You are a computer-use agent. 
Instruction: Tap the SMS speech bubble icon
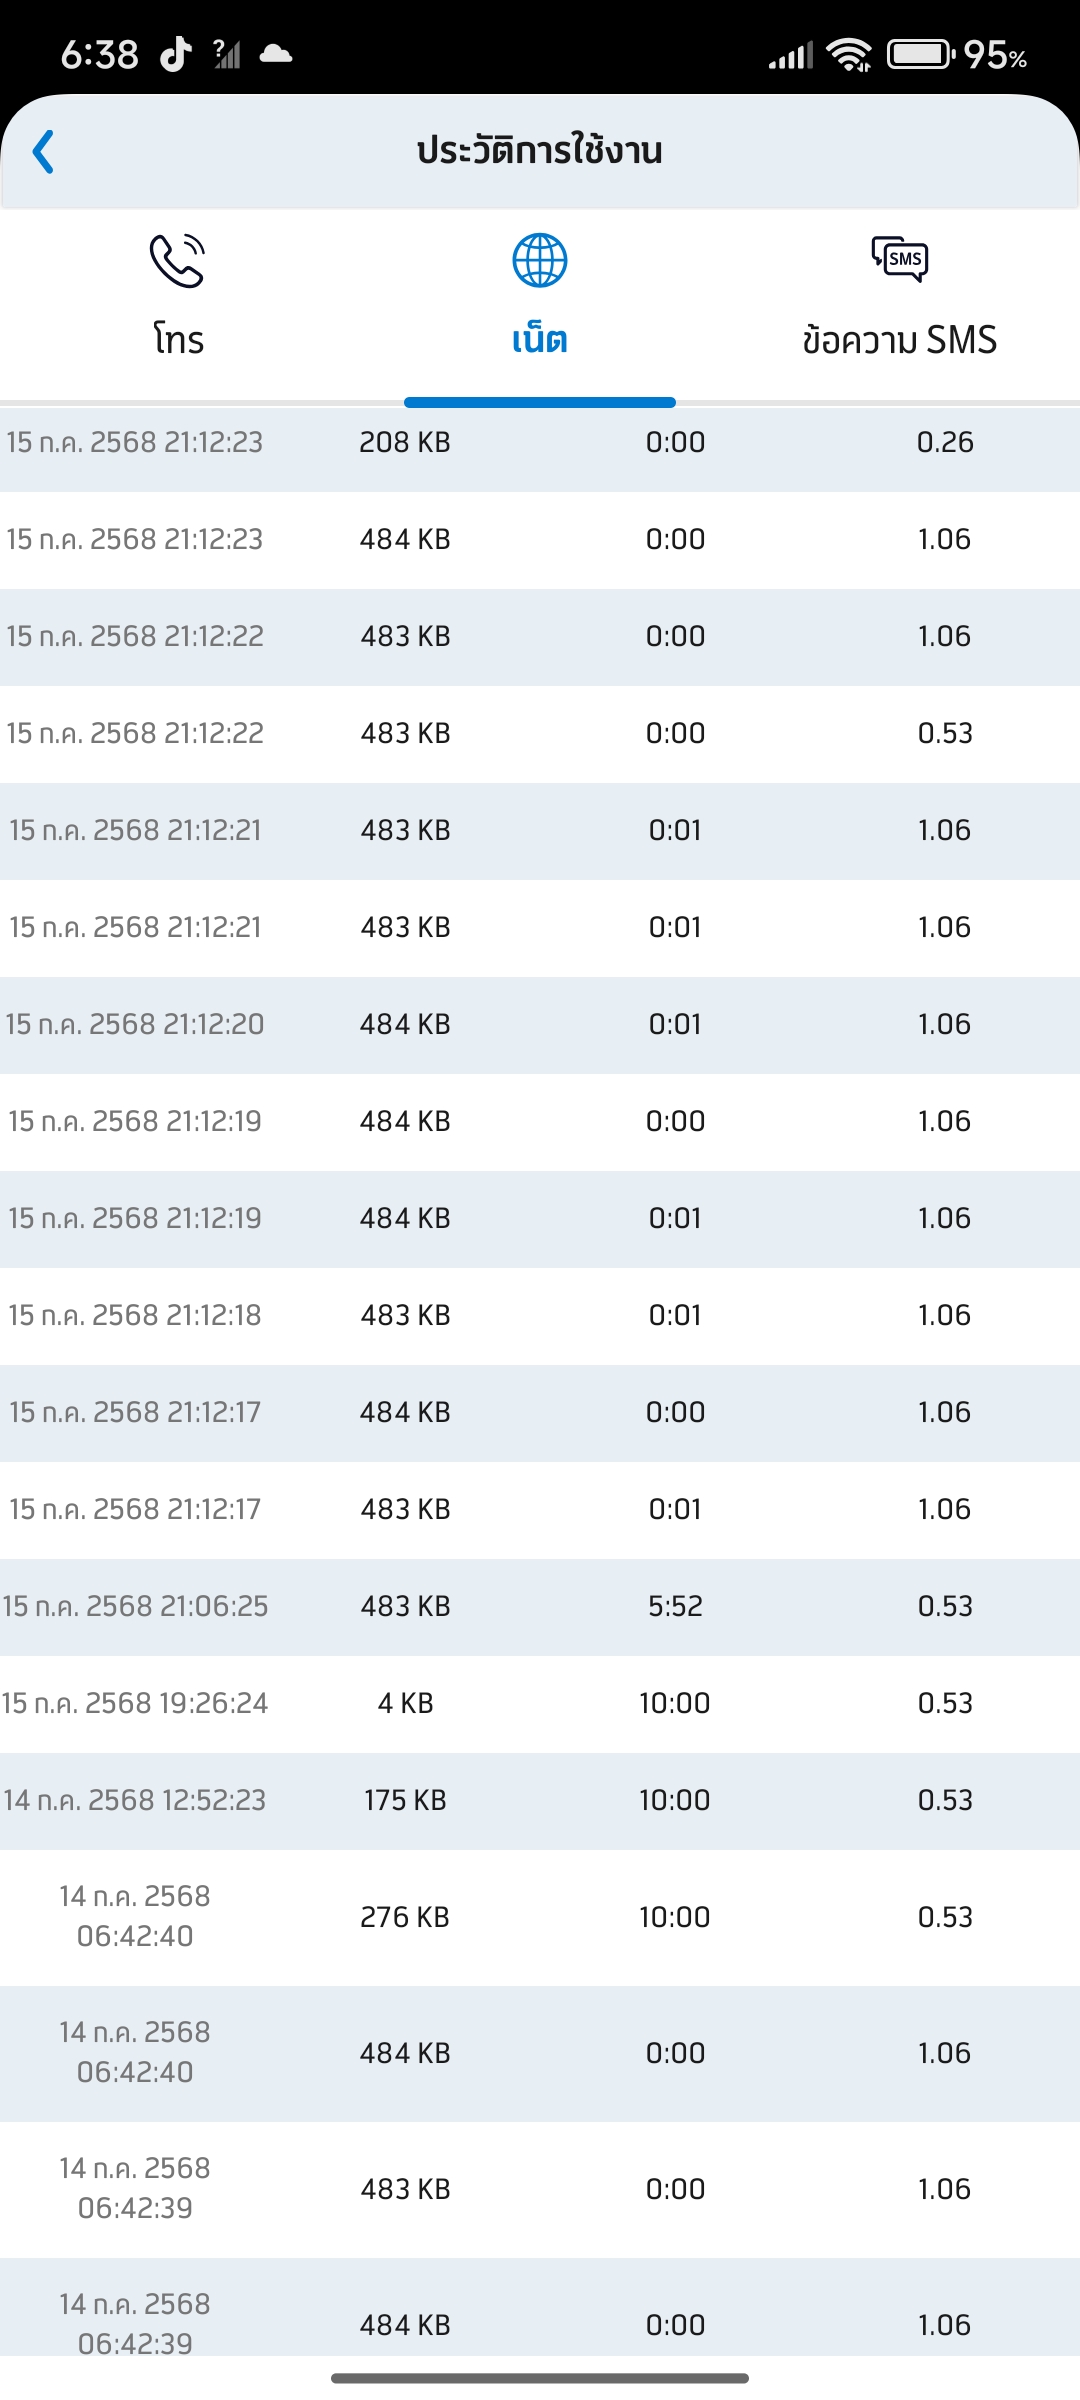900,260
